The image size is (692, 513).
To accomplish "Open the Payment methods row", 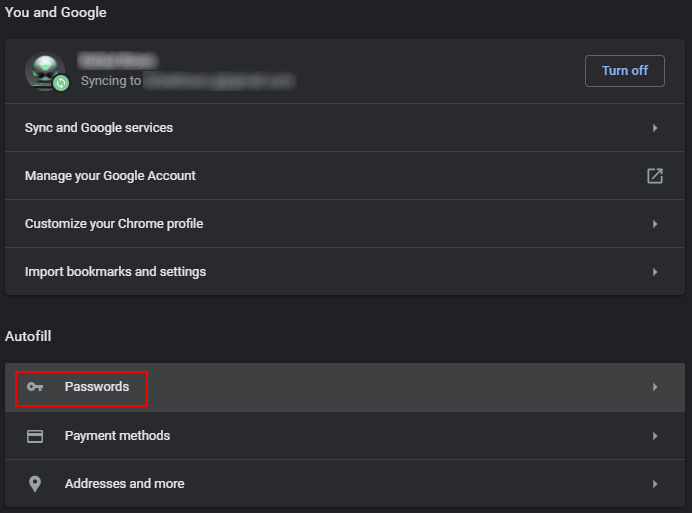I will (x=345, y=436).
